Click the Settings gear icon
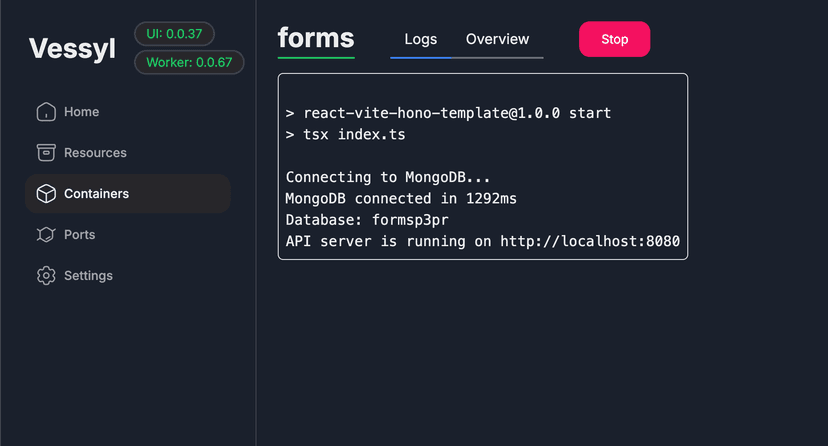The image size is (828, 446). tap(46, 276)
